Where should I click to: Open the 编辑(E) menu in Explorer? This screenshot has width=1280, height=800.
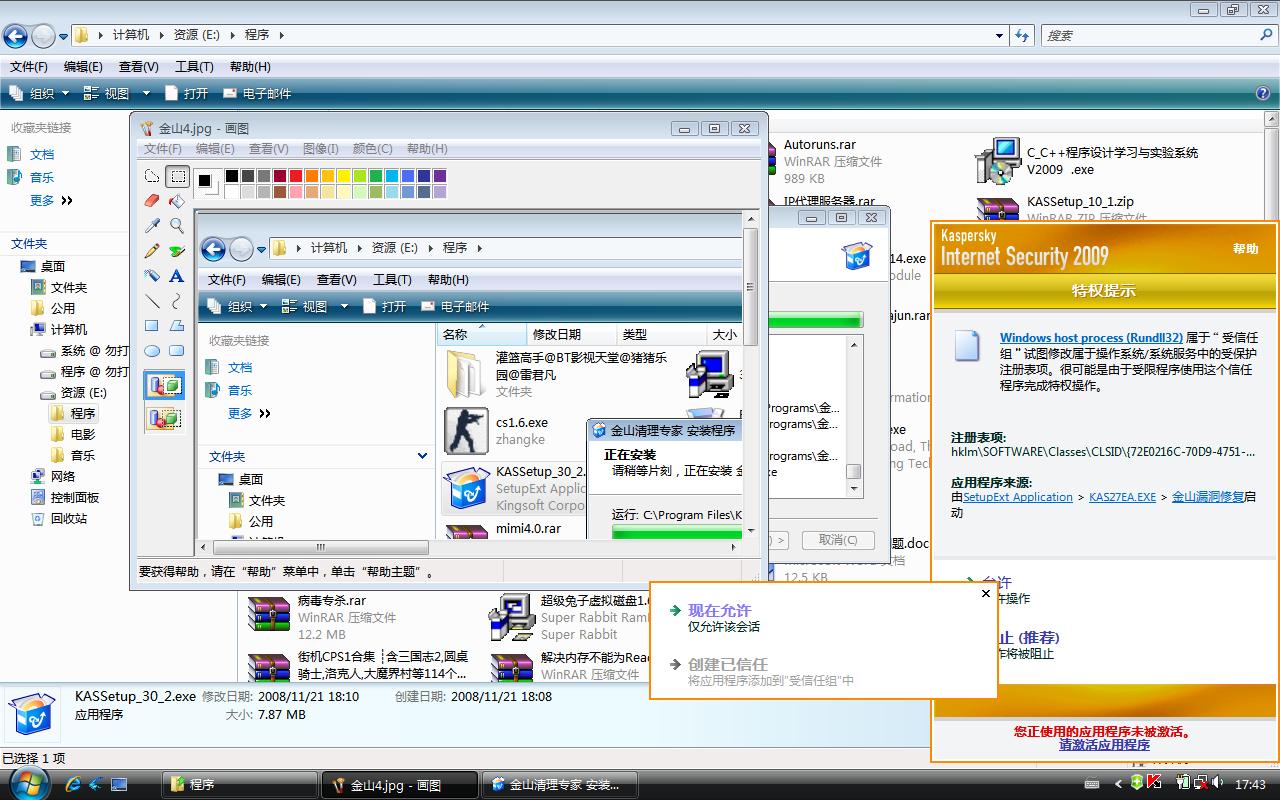click(x=83, y=67)
